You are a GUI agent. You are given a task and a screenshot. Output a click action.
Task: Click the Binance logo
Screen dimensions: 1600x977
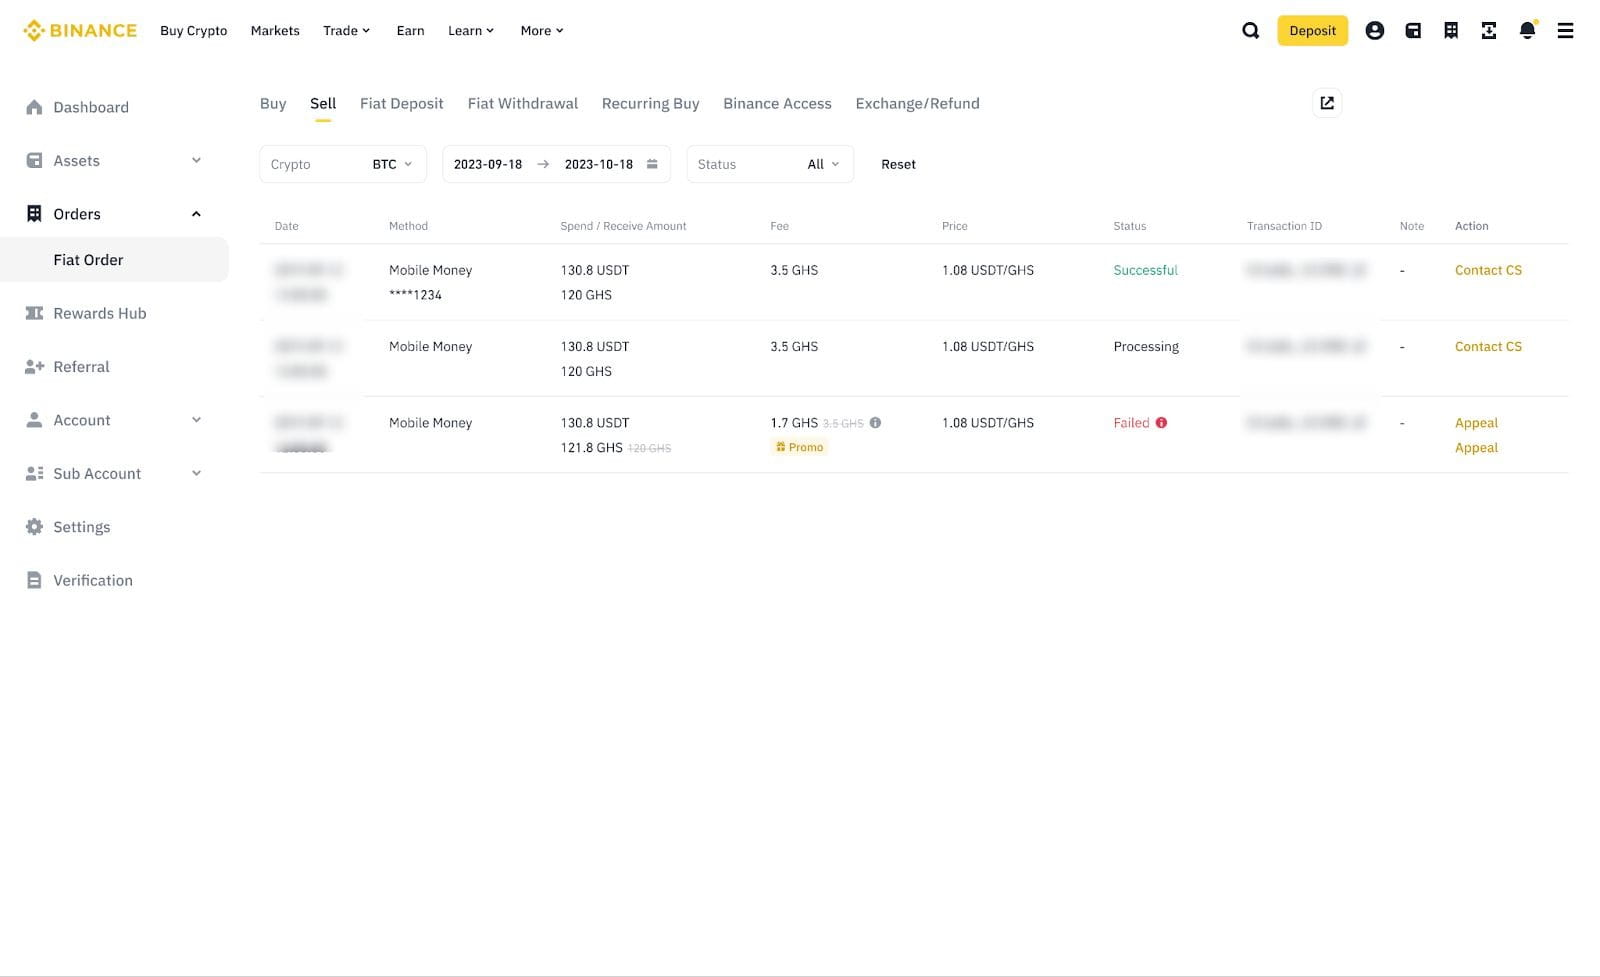pos(80,31)
